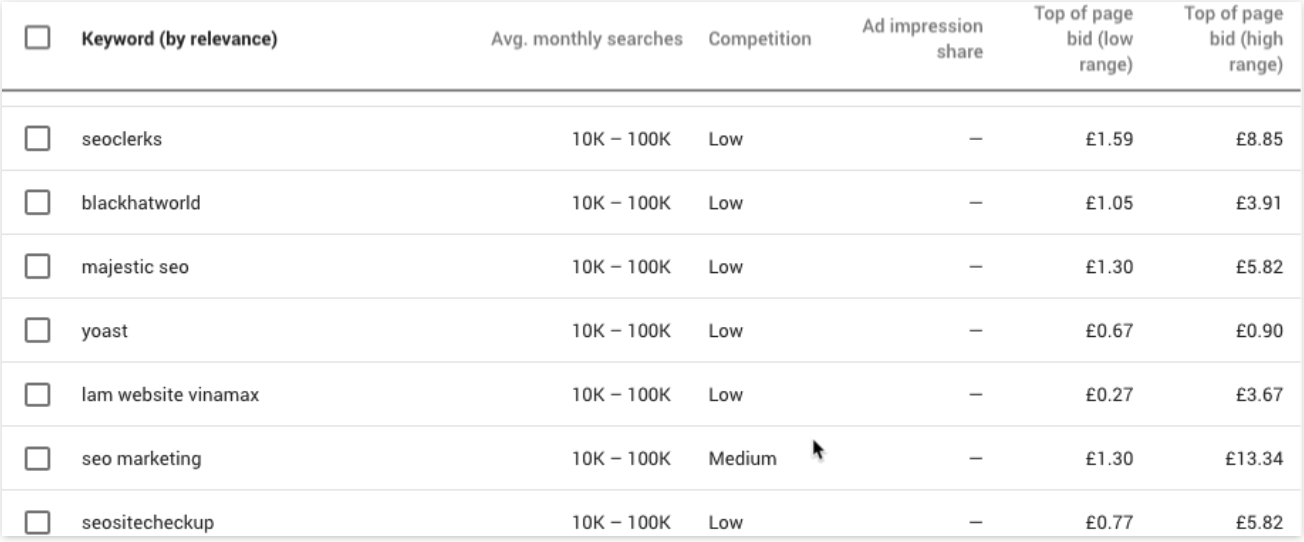Enable the yoast keyword checkbox
Screen dimensions: 1304x542
[37, 331]
